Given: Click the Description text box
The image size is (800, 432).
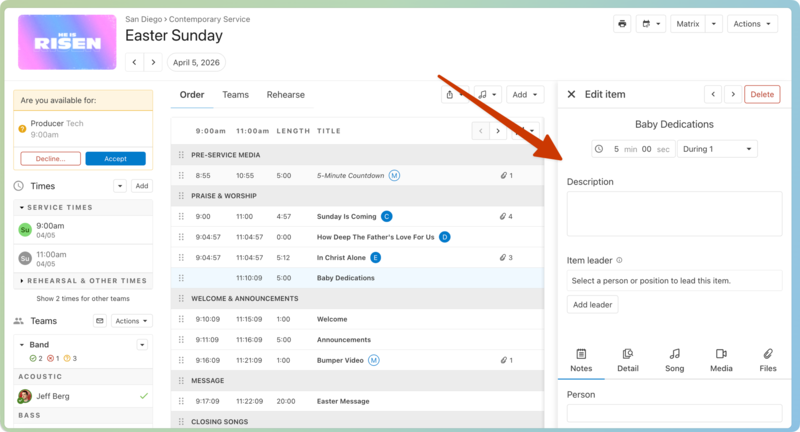Looking at the screenshot, I should click(x=674, y=214).
